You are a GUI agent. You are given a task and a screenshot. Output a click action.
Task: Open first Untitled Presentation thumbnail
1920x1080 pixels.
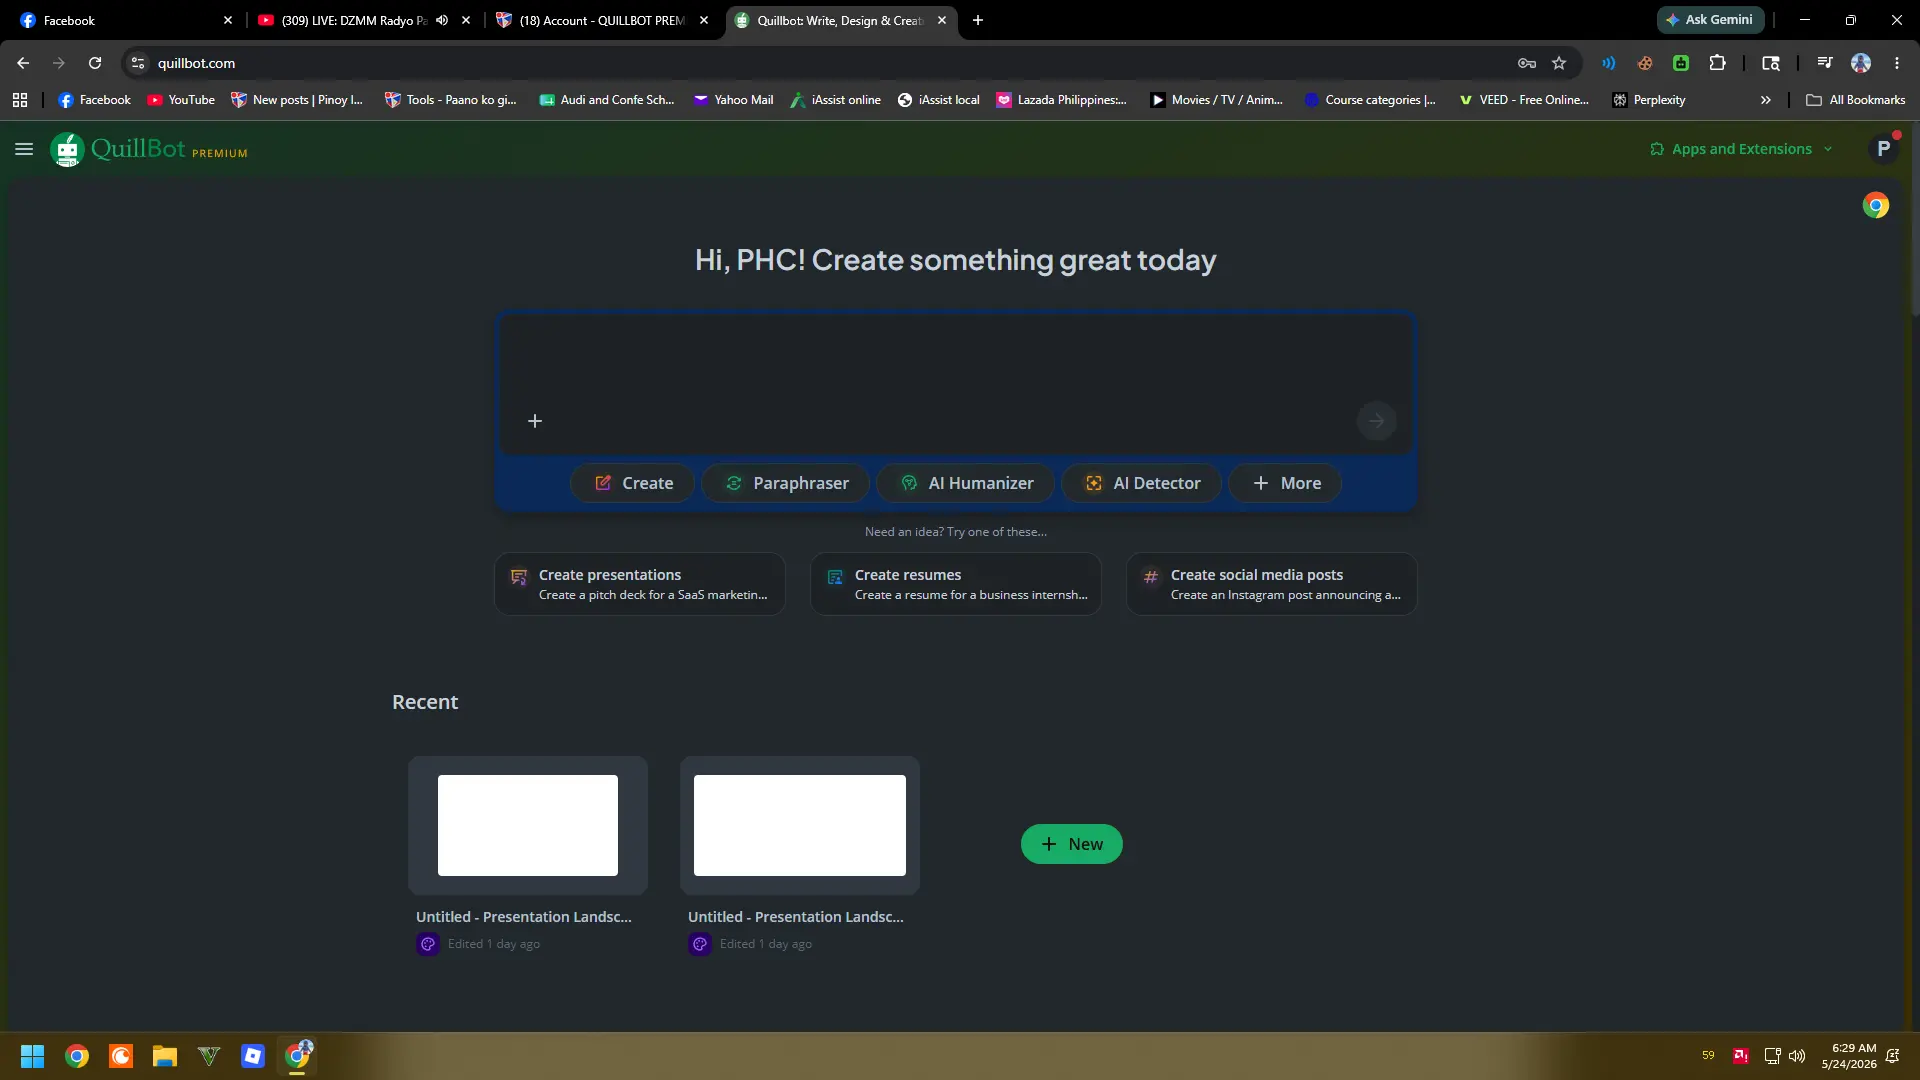tap(528, 825)
